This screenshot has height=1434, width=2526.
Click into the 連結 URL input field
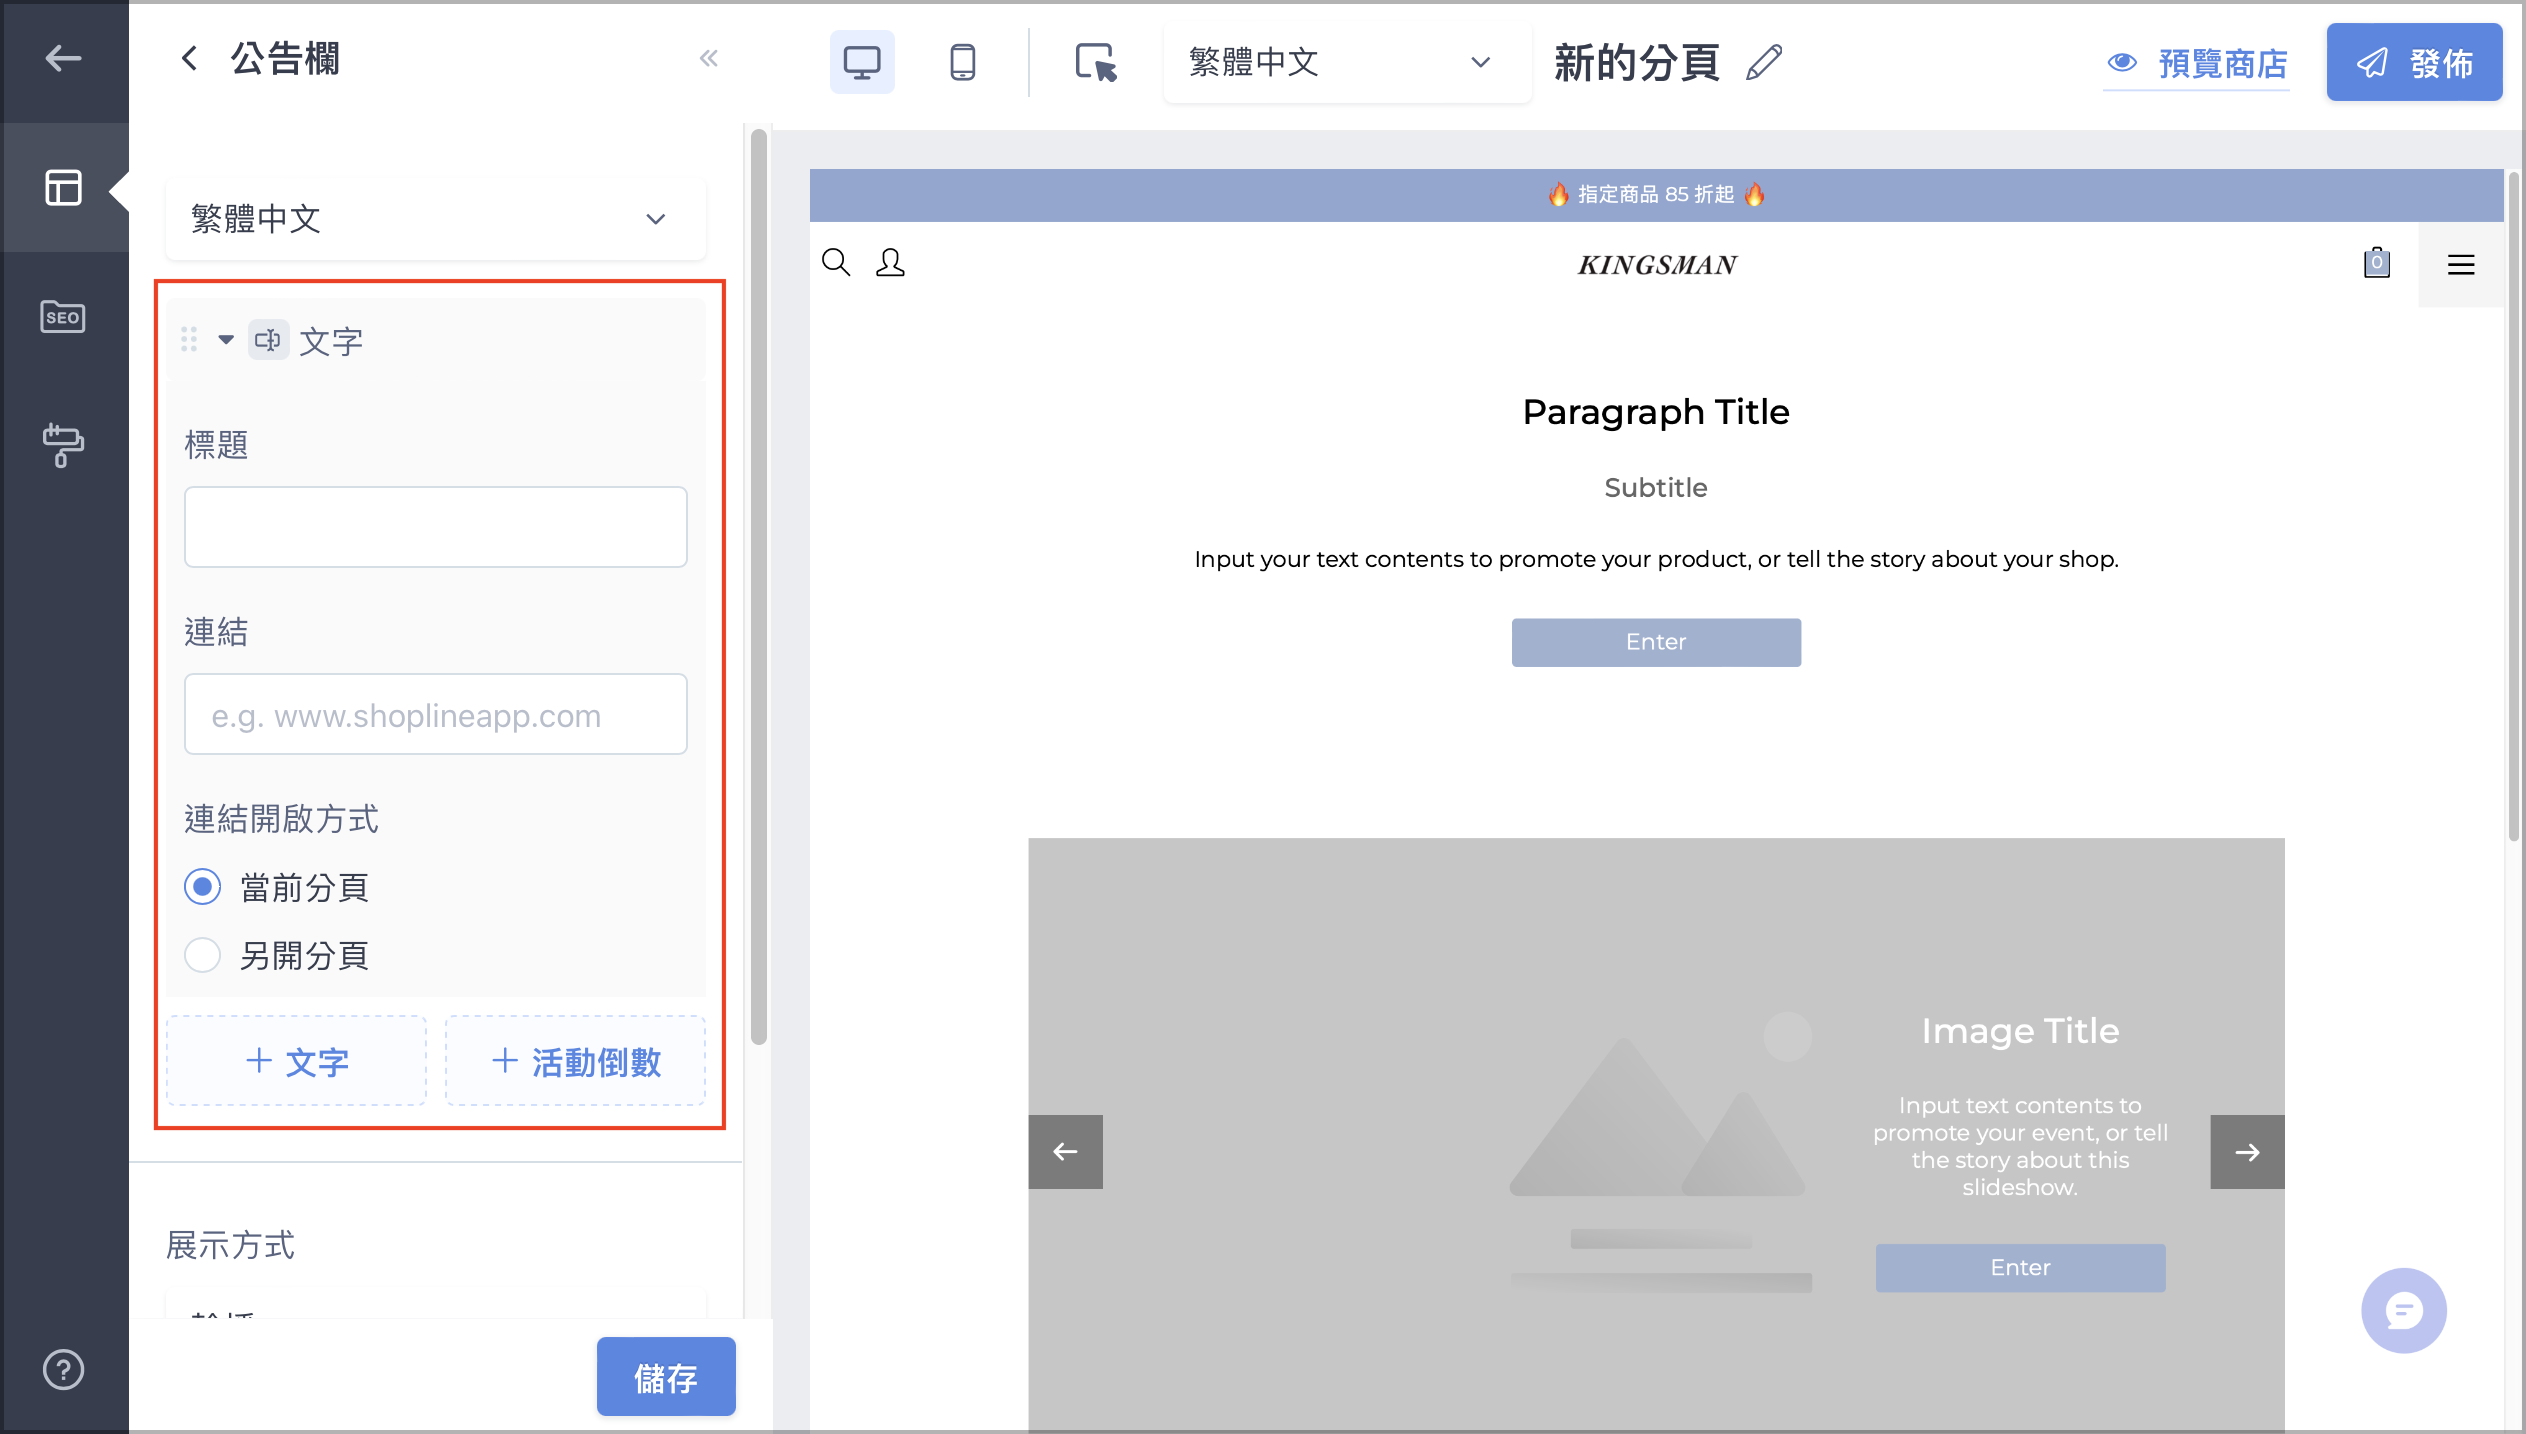(435, 714)
